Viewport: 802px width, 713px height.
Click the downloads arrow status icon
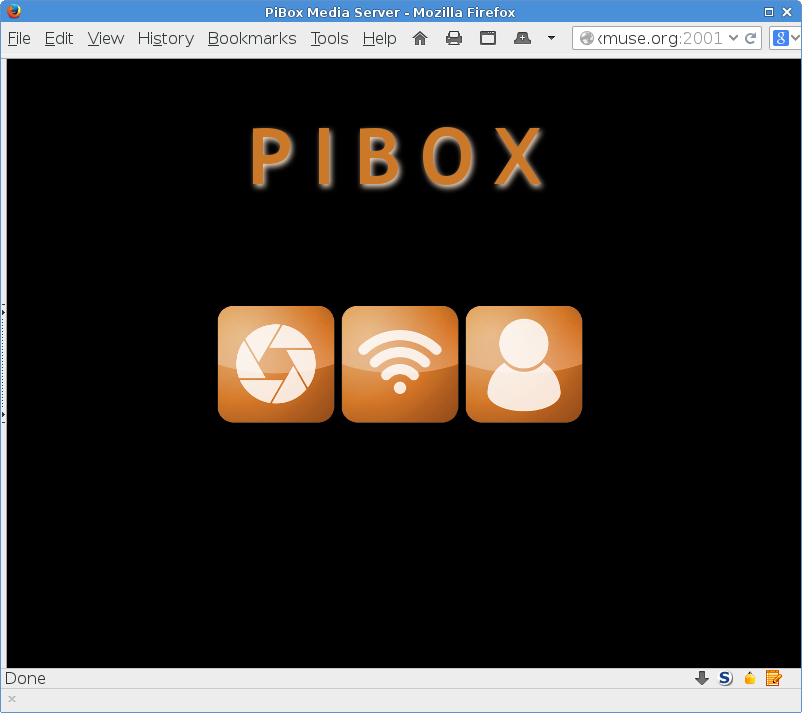702,678
